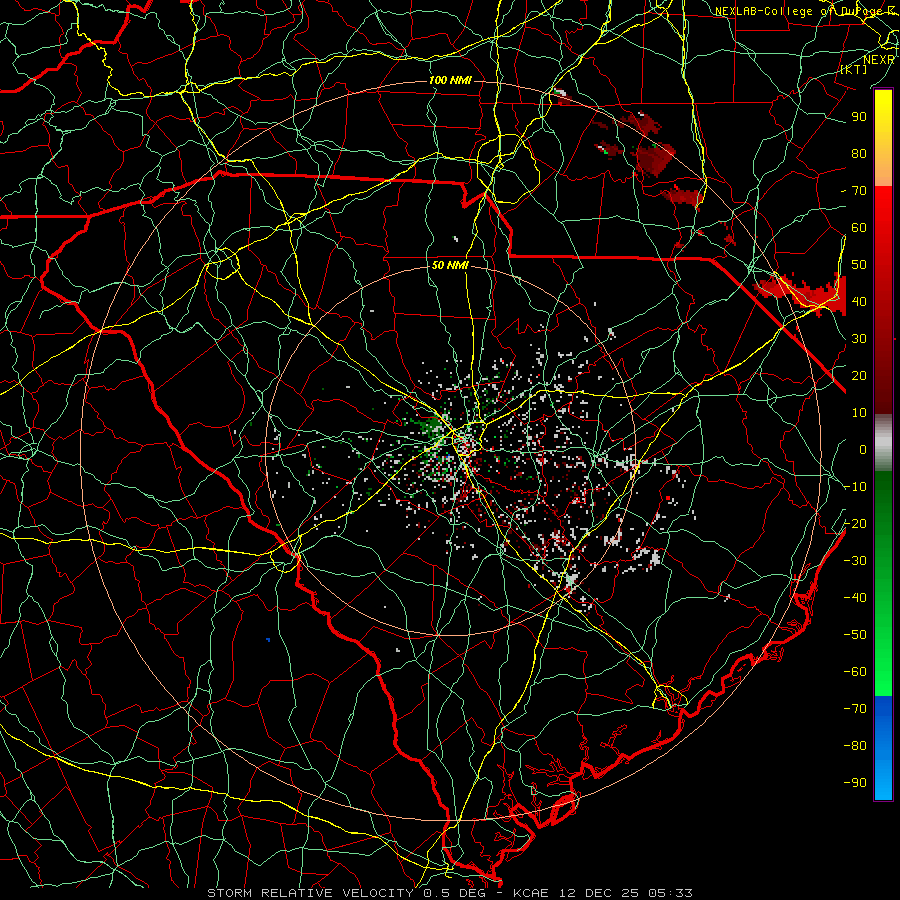Click the -80 value on the velocity scale

pyautogui.click(x=855, y=746)
